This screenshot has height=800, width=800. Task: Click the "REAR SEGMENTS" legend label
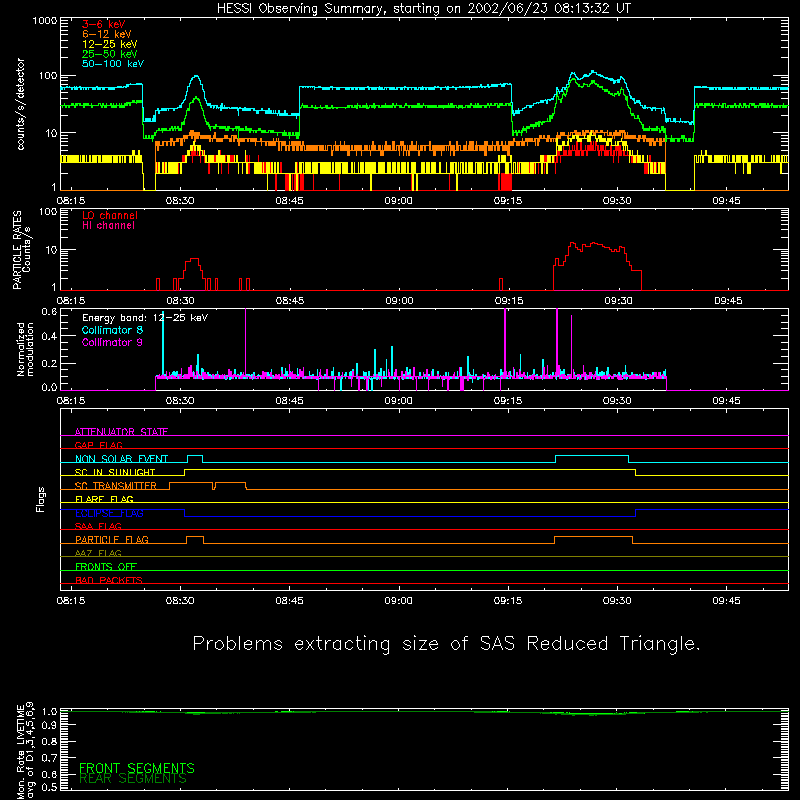133,779
